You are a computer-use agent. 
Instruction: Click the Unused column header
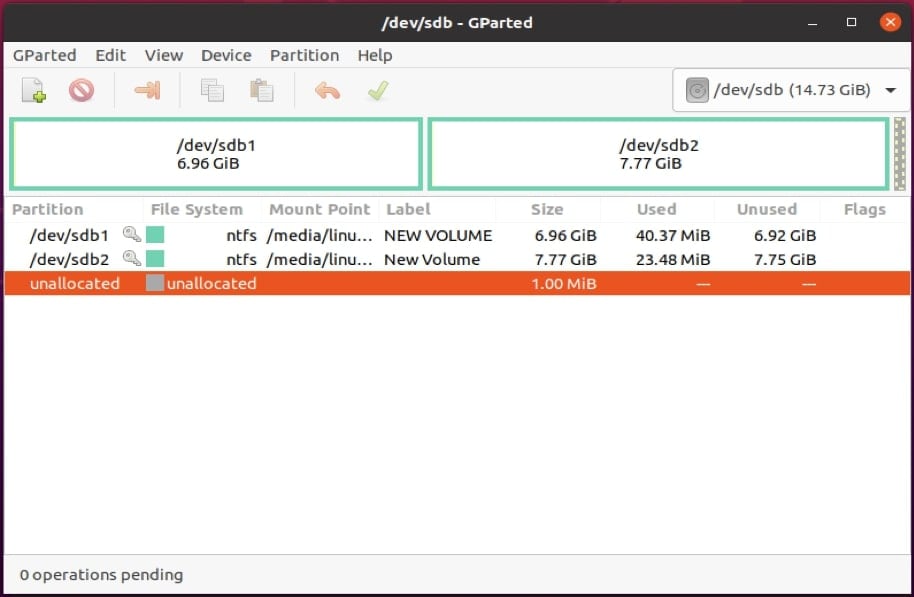pyautogui.click(x=767, y=209)
